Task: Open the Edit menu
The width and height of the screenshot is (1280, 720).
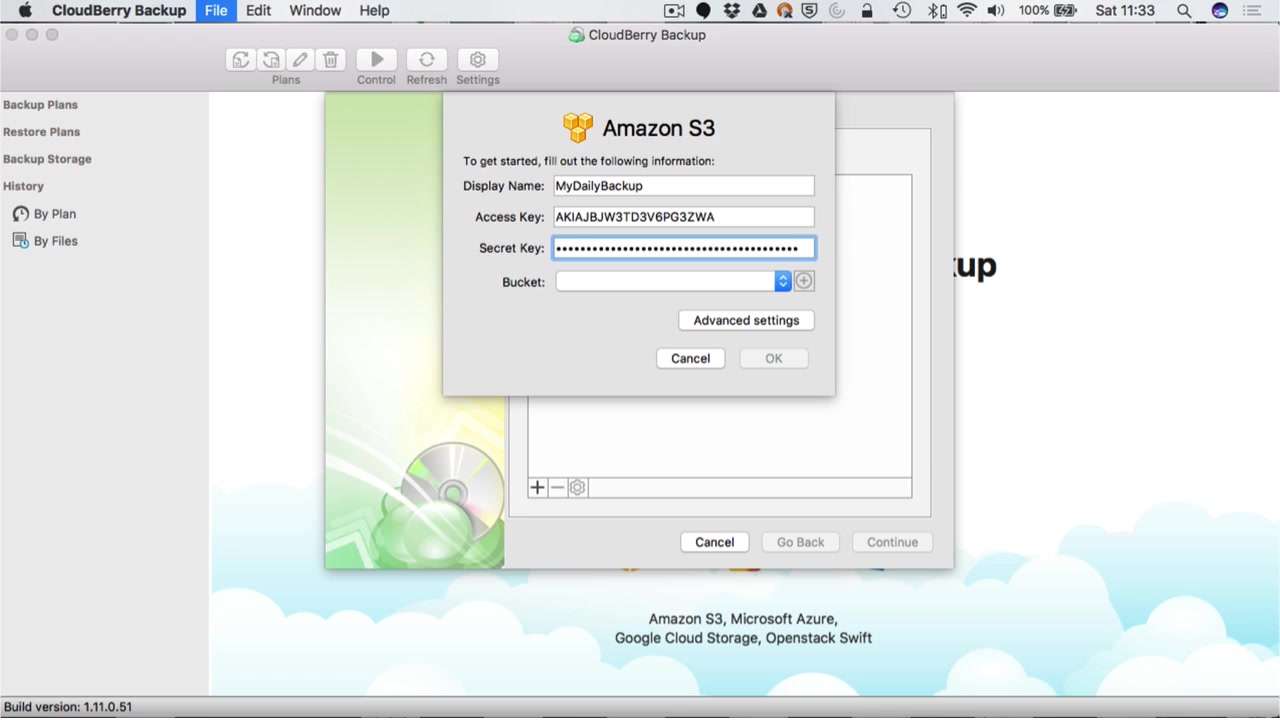Action: pos(258,11)
